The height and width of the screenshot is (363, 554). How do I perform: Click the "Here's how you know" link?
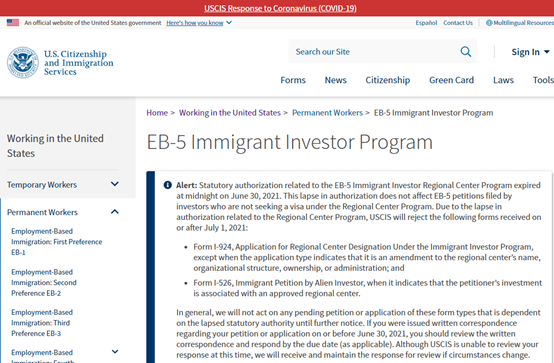coord(195,23)
